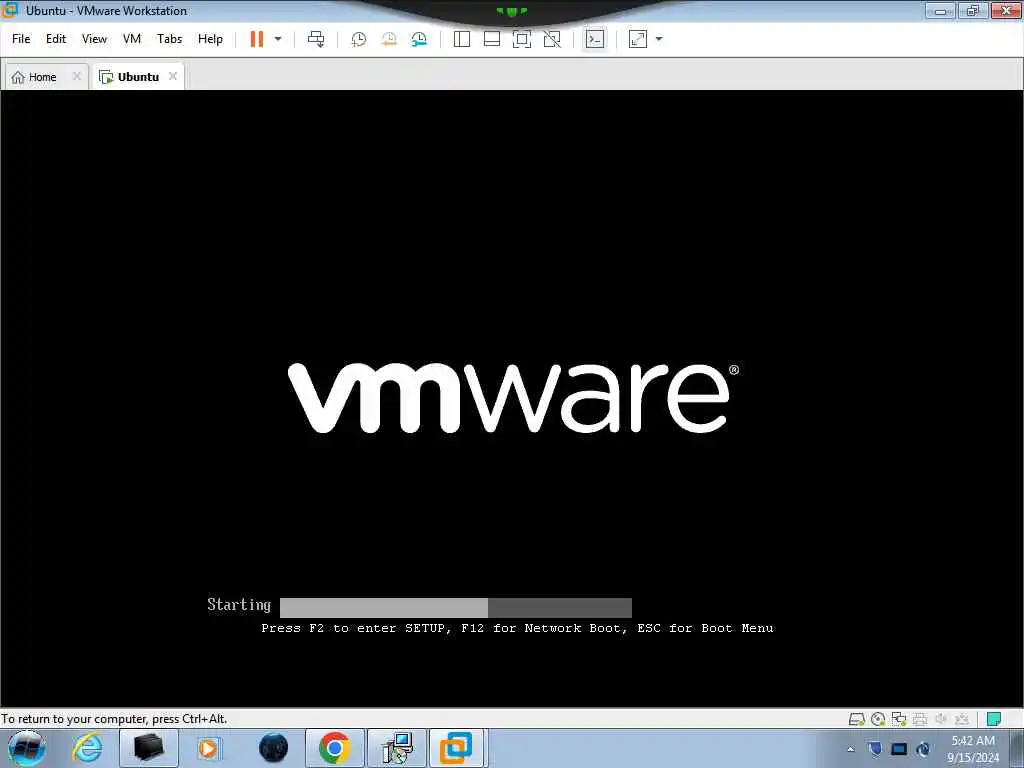Click the Ctrl+Alt status bar hint text
Screen dimensions: 1024x768
(114, 719)
